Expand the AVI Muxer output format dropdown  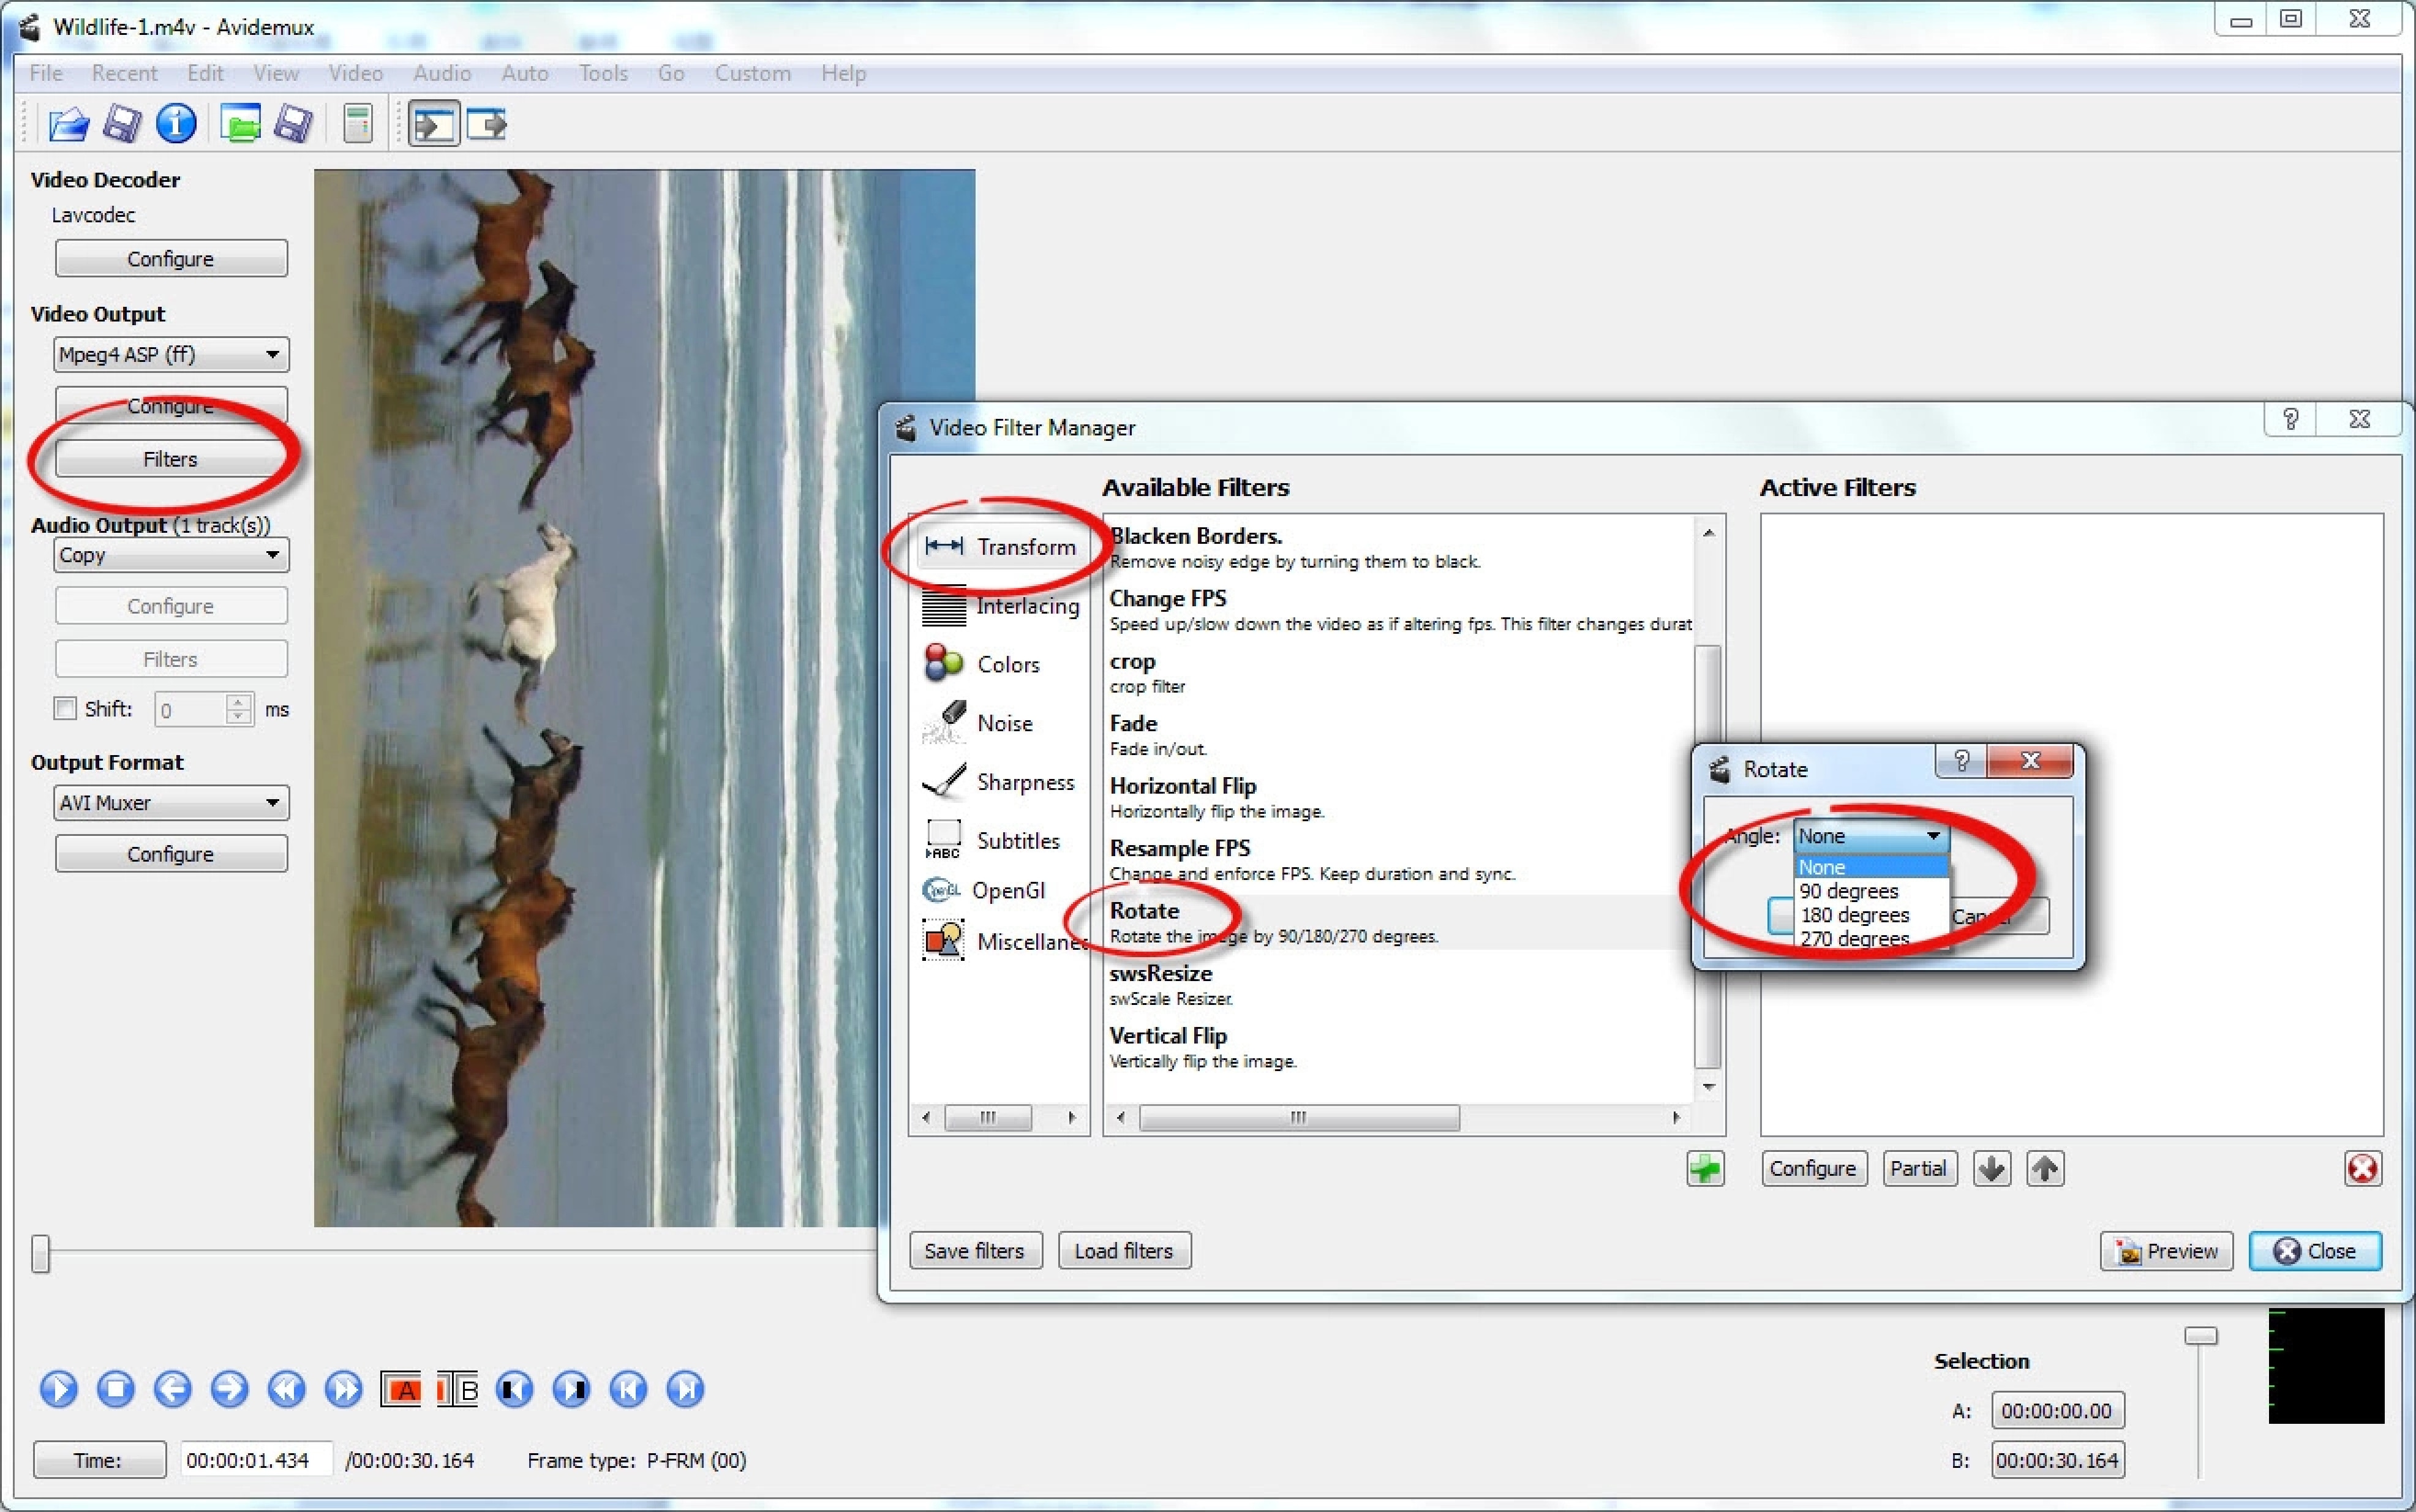click(x=171, y=803)
